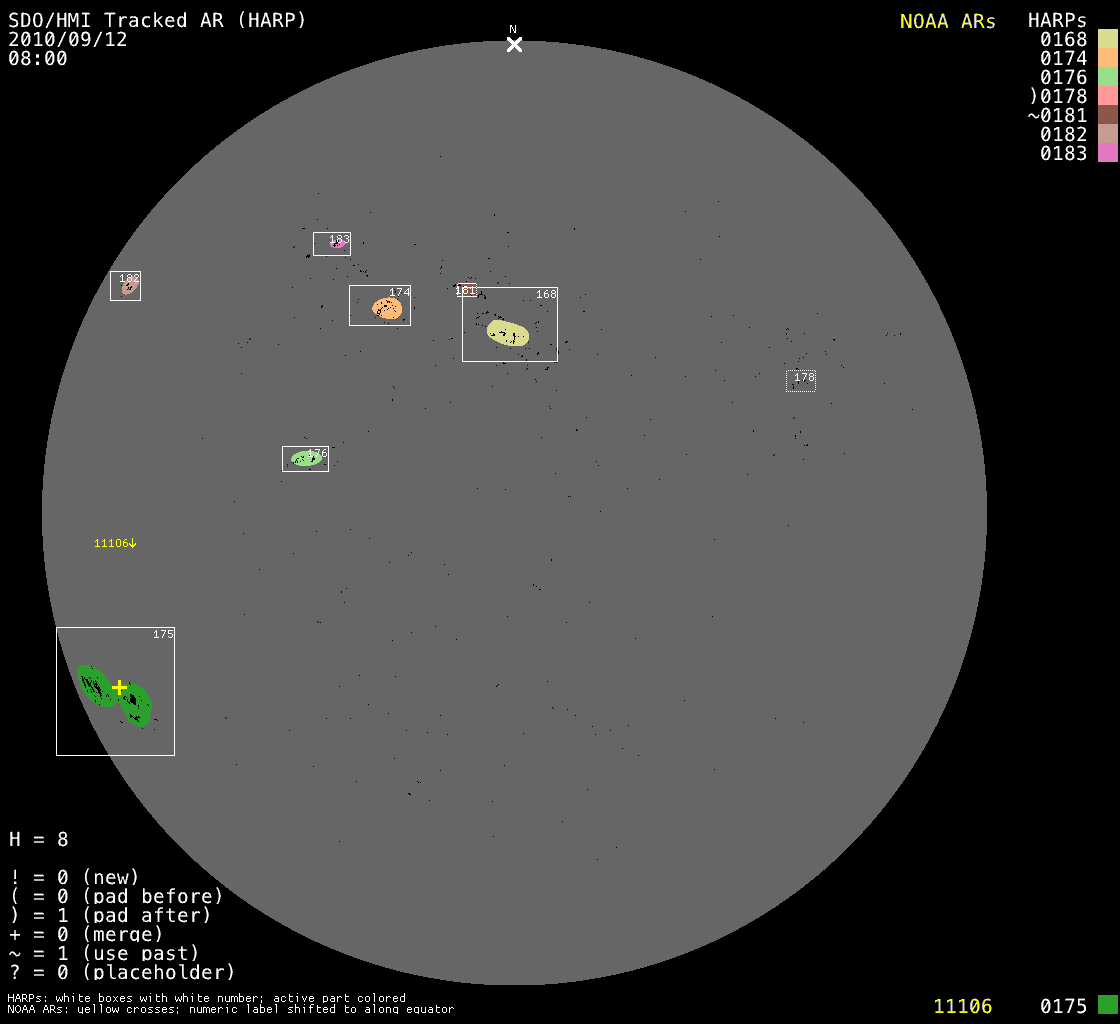Select the orange active region blob 174

coord(387,308)
